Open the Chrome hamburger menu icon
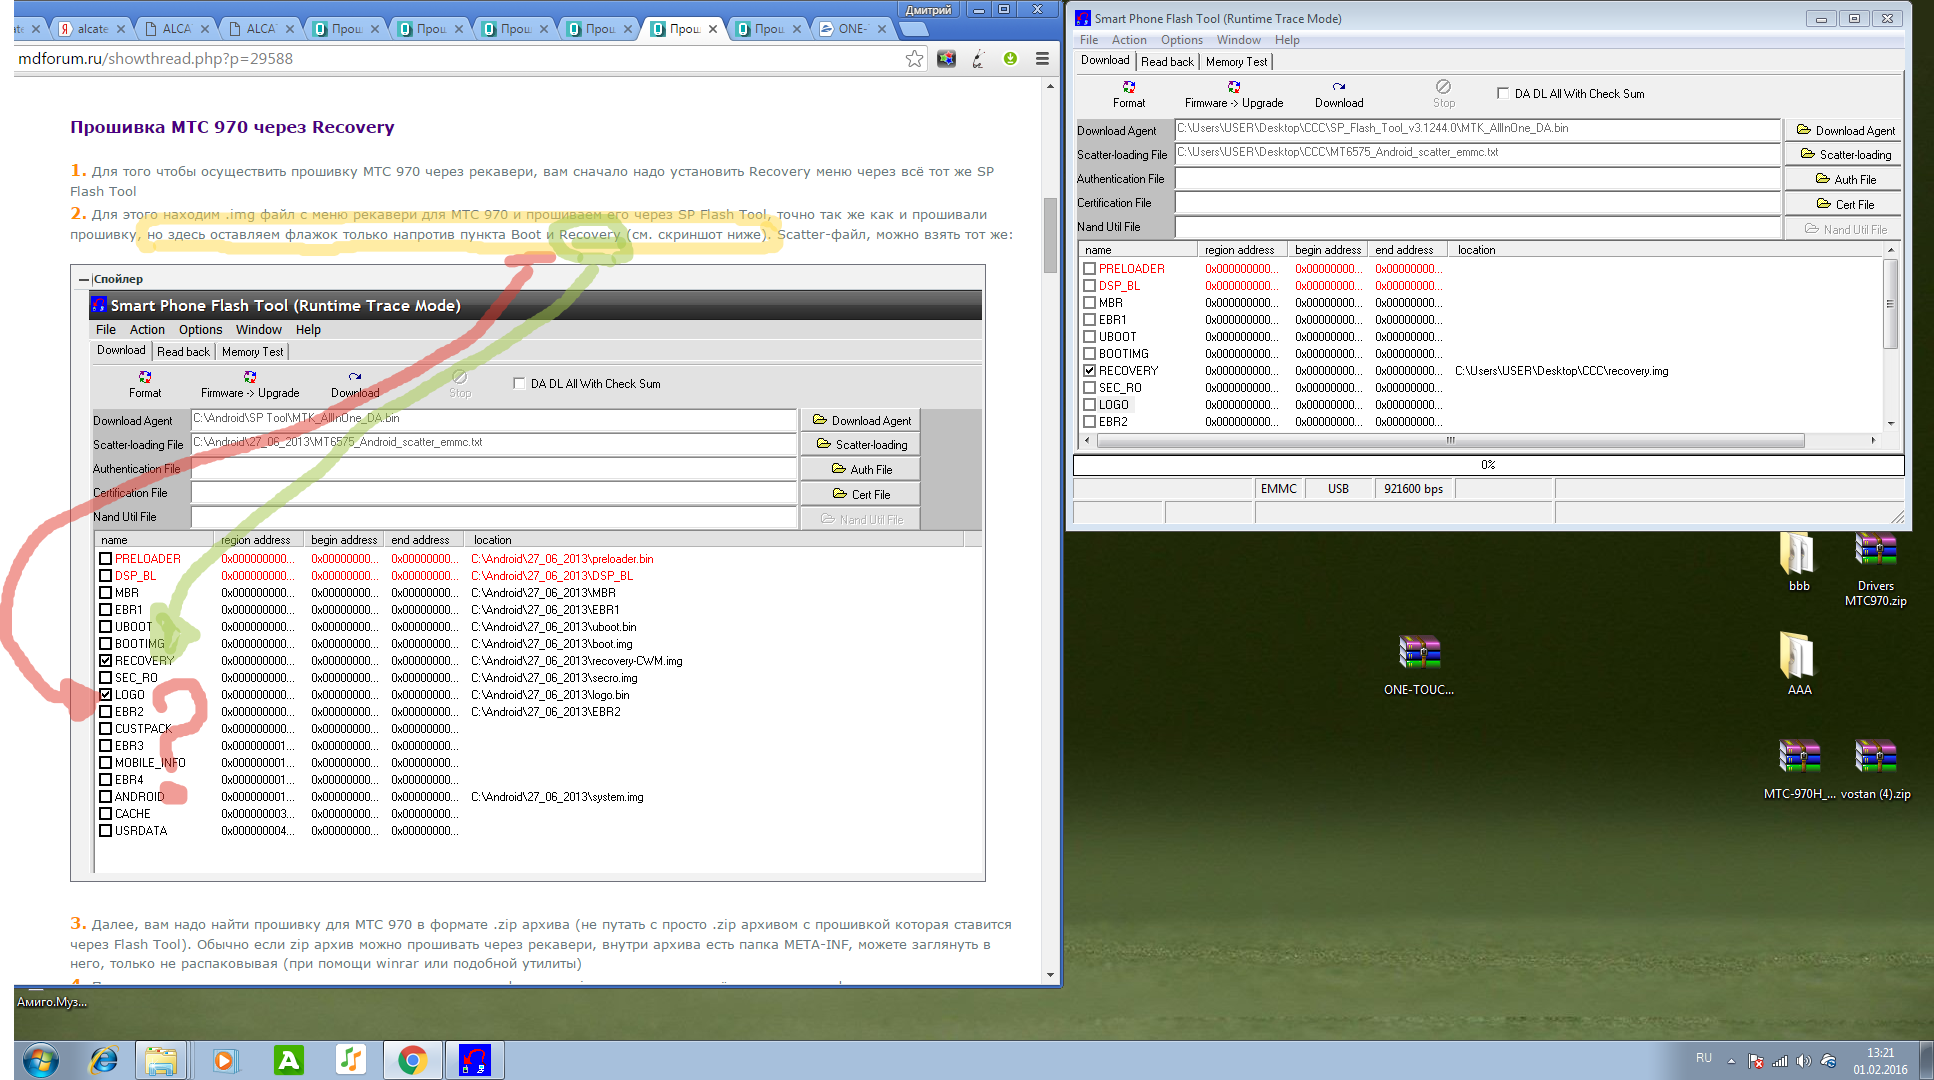This screenshot has width=1934, height=1080. pyautogui.click(x=1042, y=59)
